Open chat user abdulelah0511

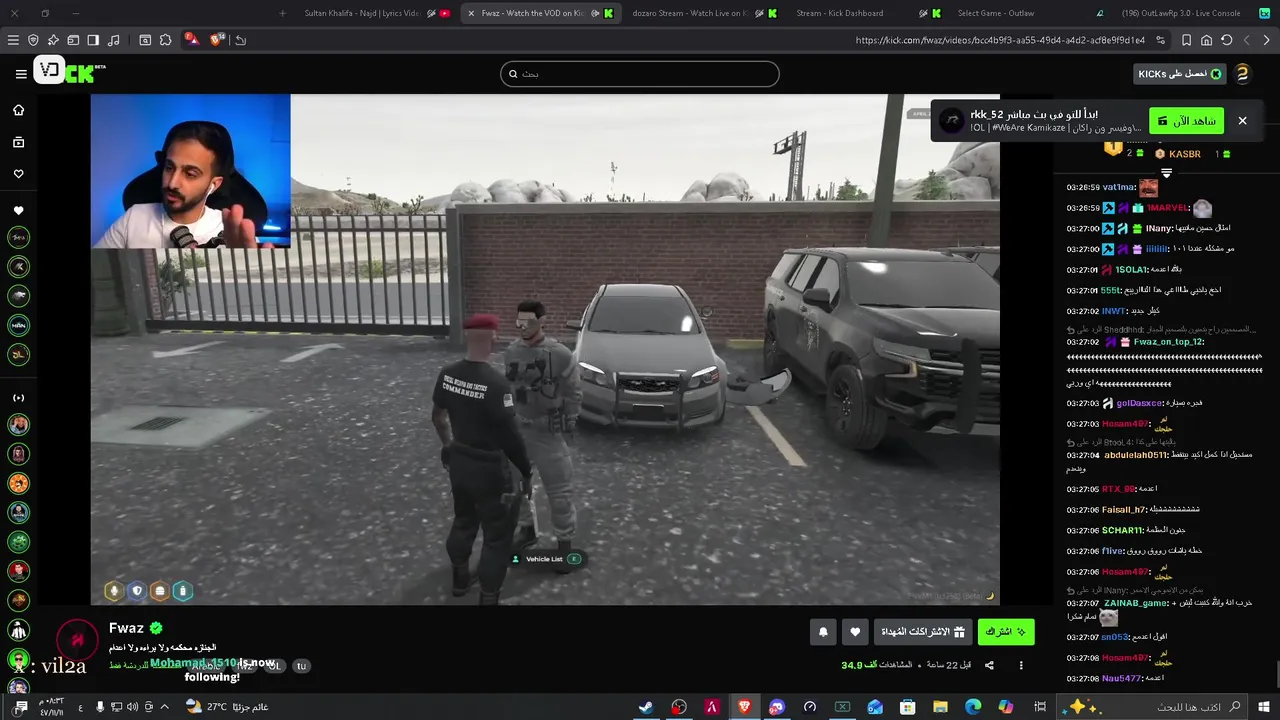pyautogui.click(x=1135, y=455)
